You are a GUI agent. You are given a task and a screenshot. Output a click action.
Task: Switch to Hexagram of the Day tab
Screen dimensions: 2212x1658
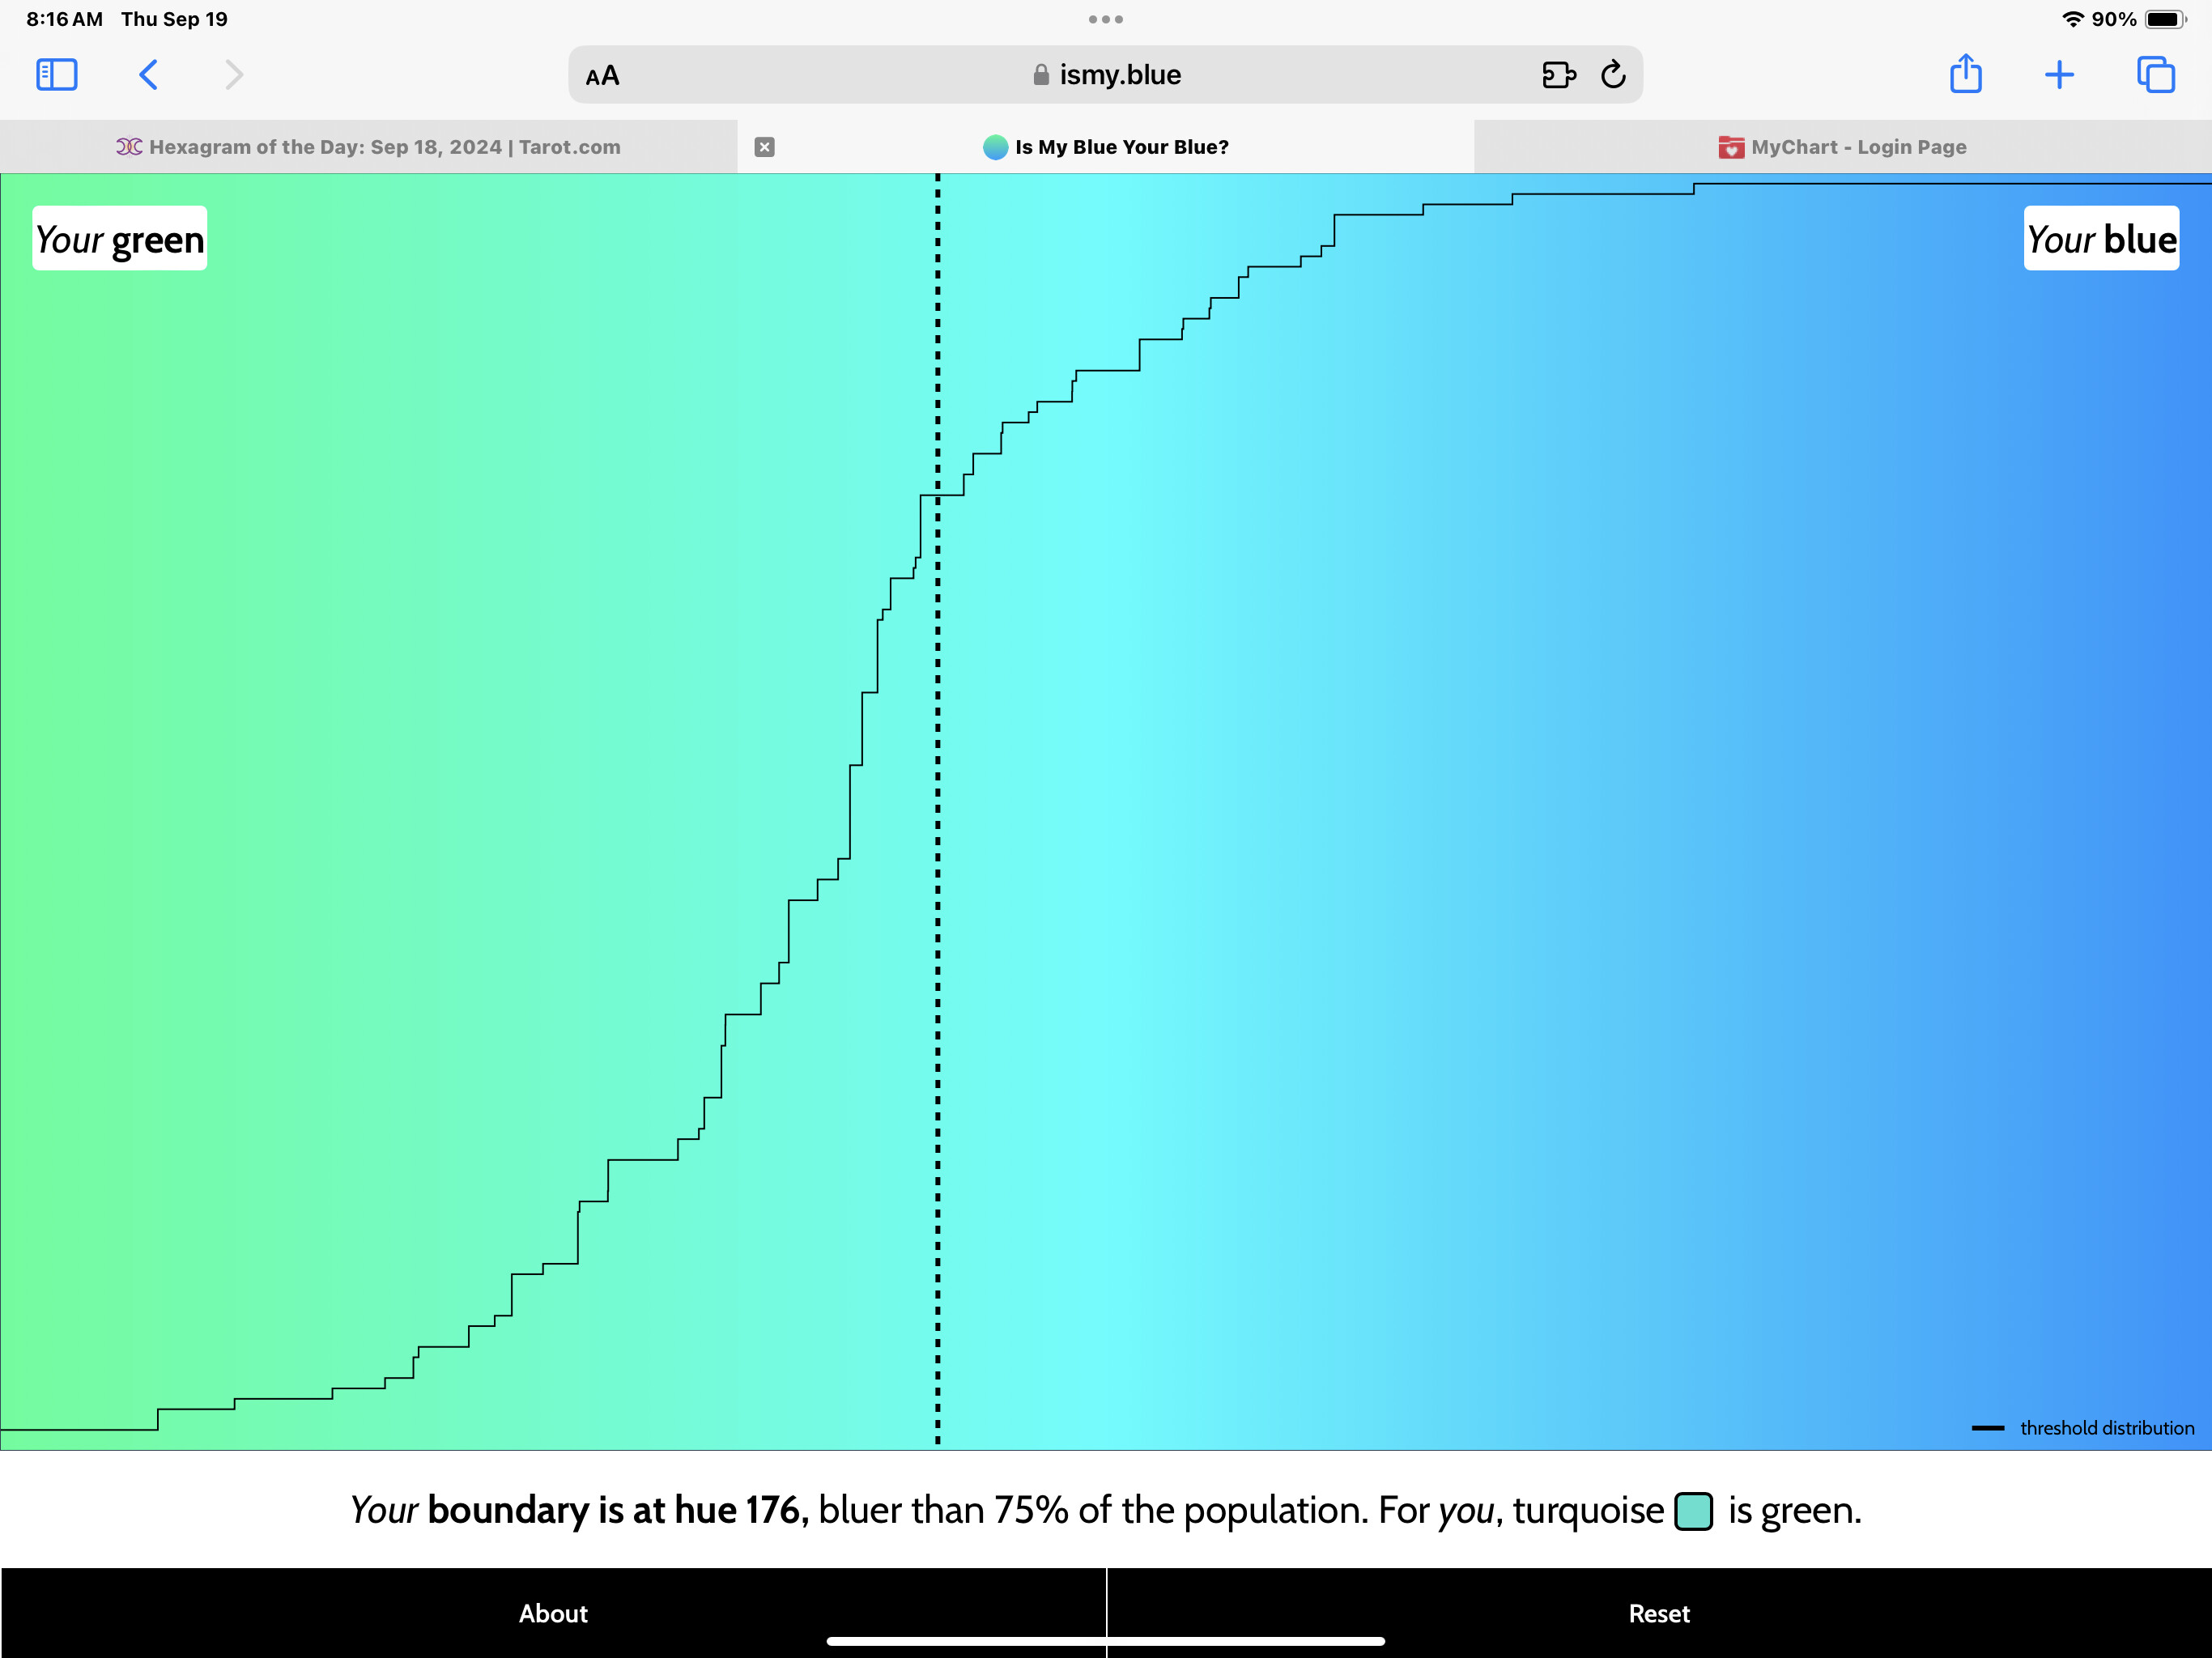368,147
